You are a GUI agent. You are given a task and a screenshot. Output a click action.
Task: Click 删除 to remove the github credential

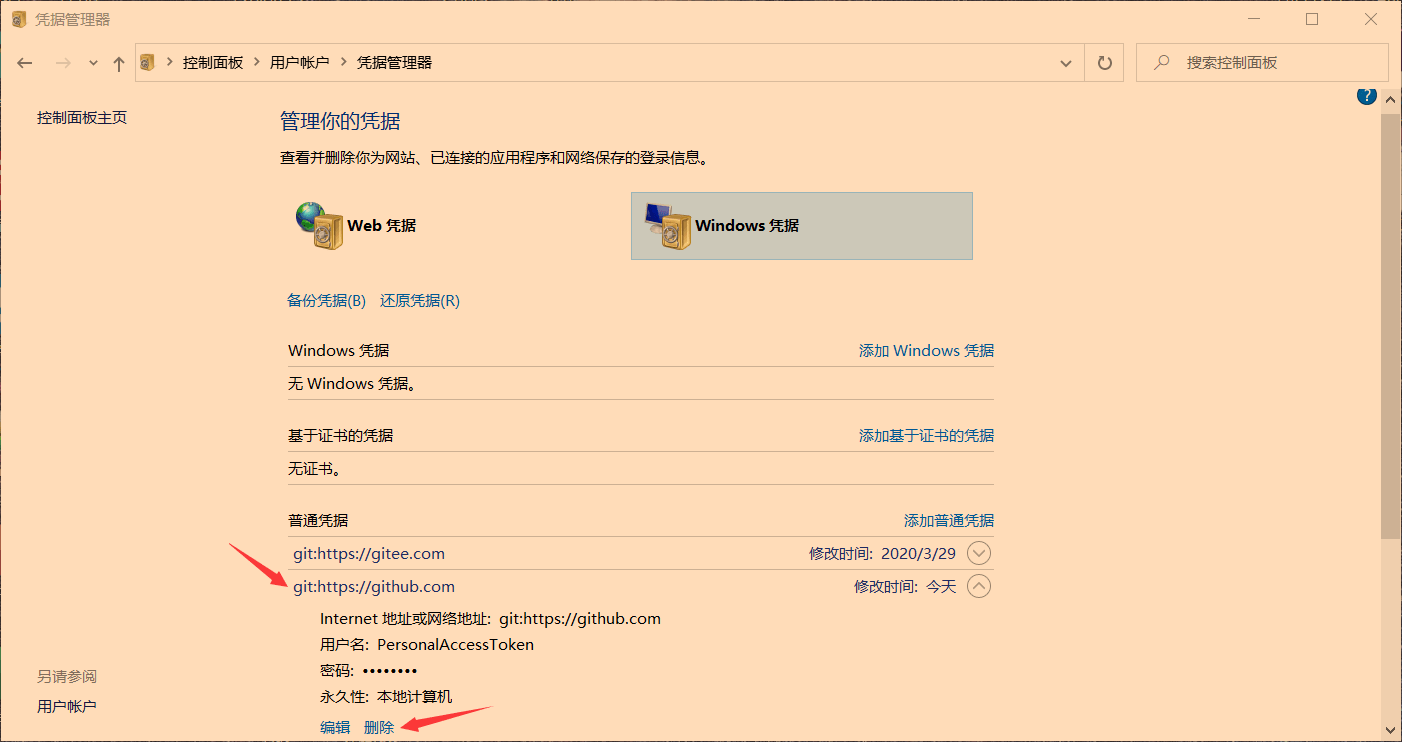379,727
